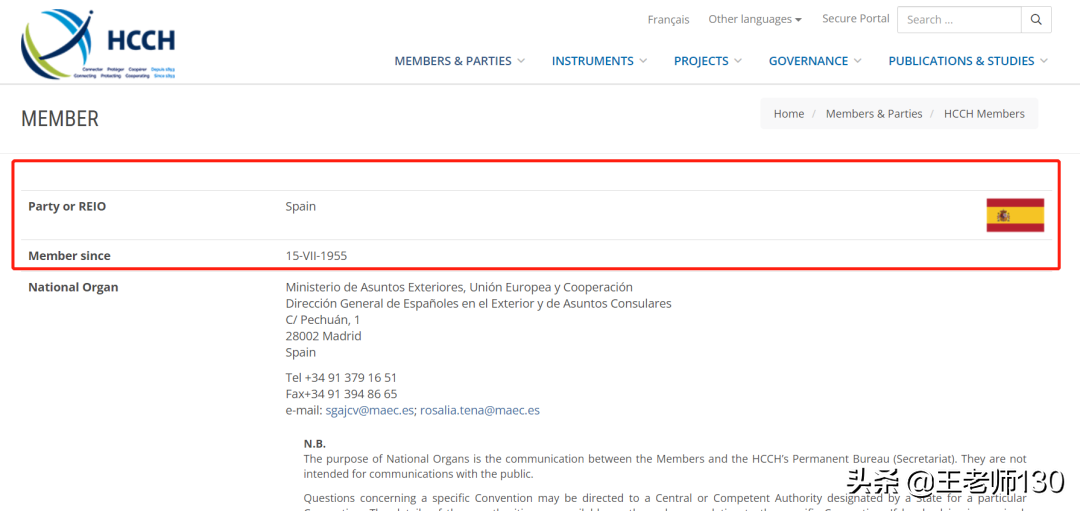Expand the Governance menu
The height and width of the screenshot is (511, 1080).
[x=815, y=61]
